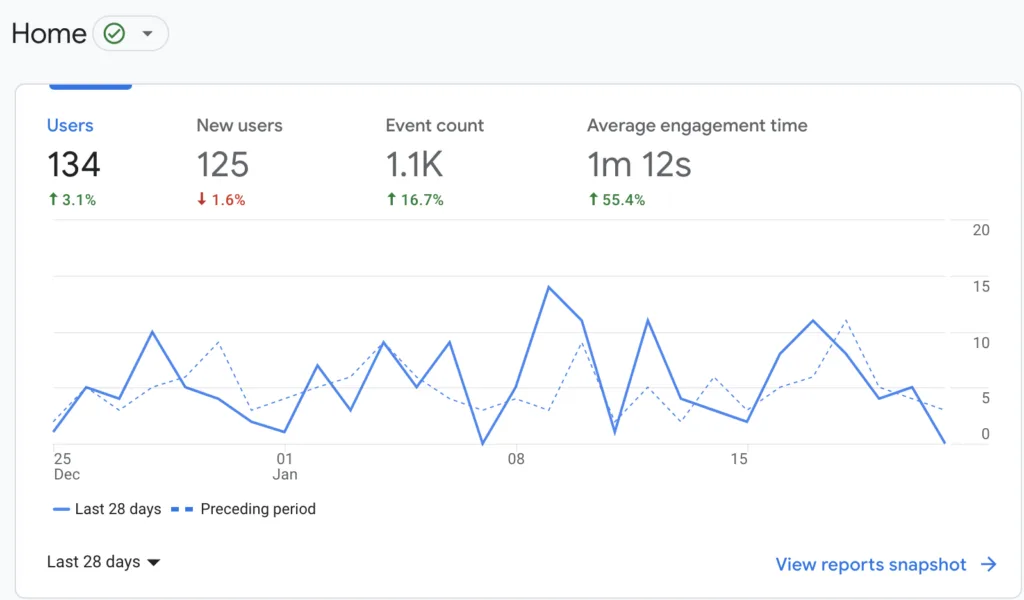Open the Last 28 days date dropdown

(103, 562)
